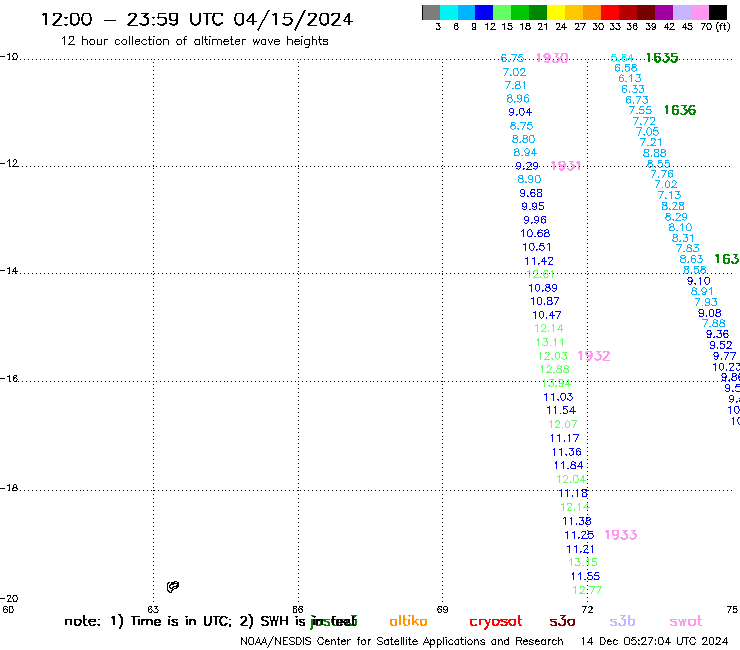The width and height of the screenshot is (740, 650).
Task: Click the 13.11 wave height value
Action: [550, 342]
